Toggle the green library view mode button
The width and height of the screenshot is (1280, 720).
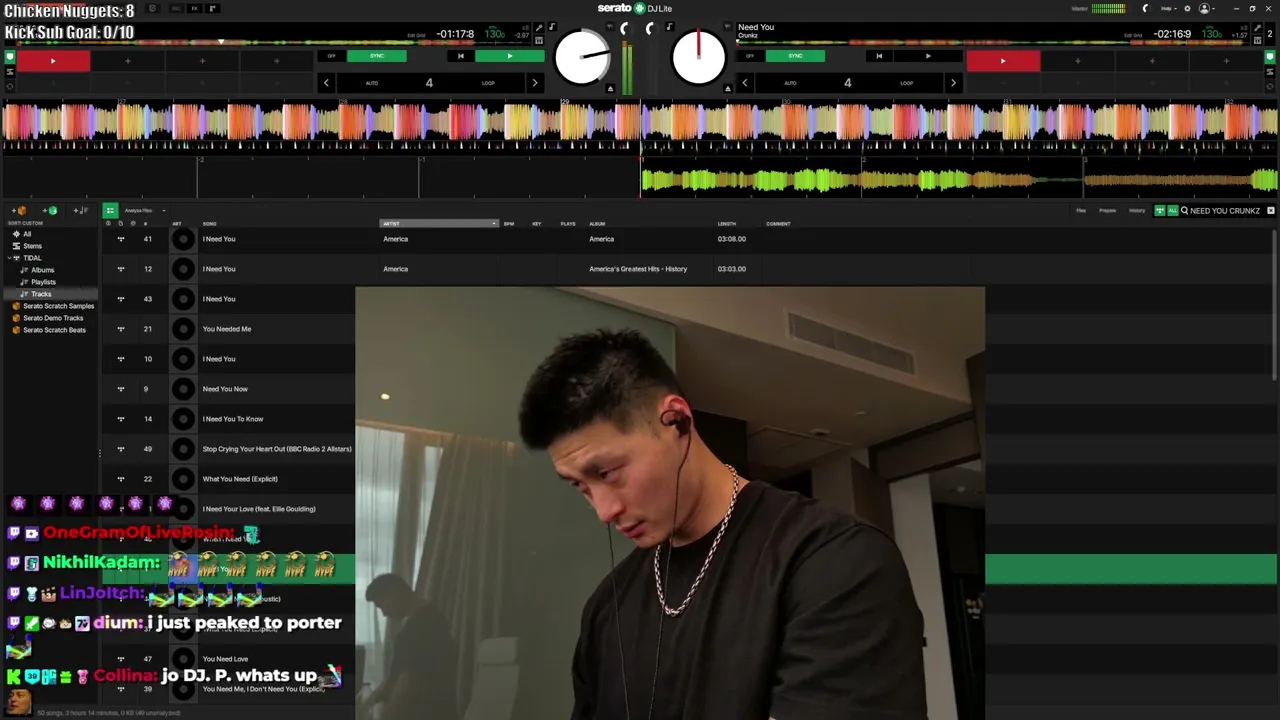110,211
